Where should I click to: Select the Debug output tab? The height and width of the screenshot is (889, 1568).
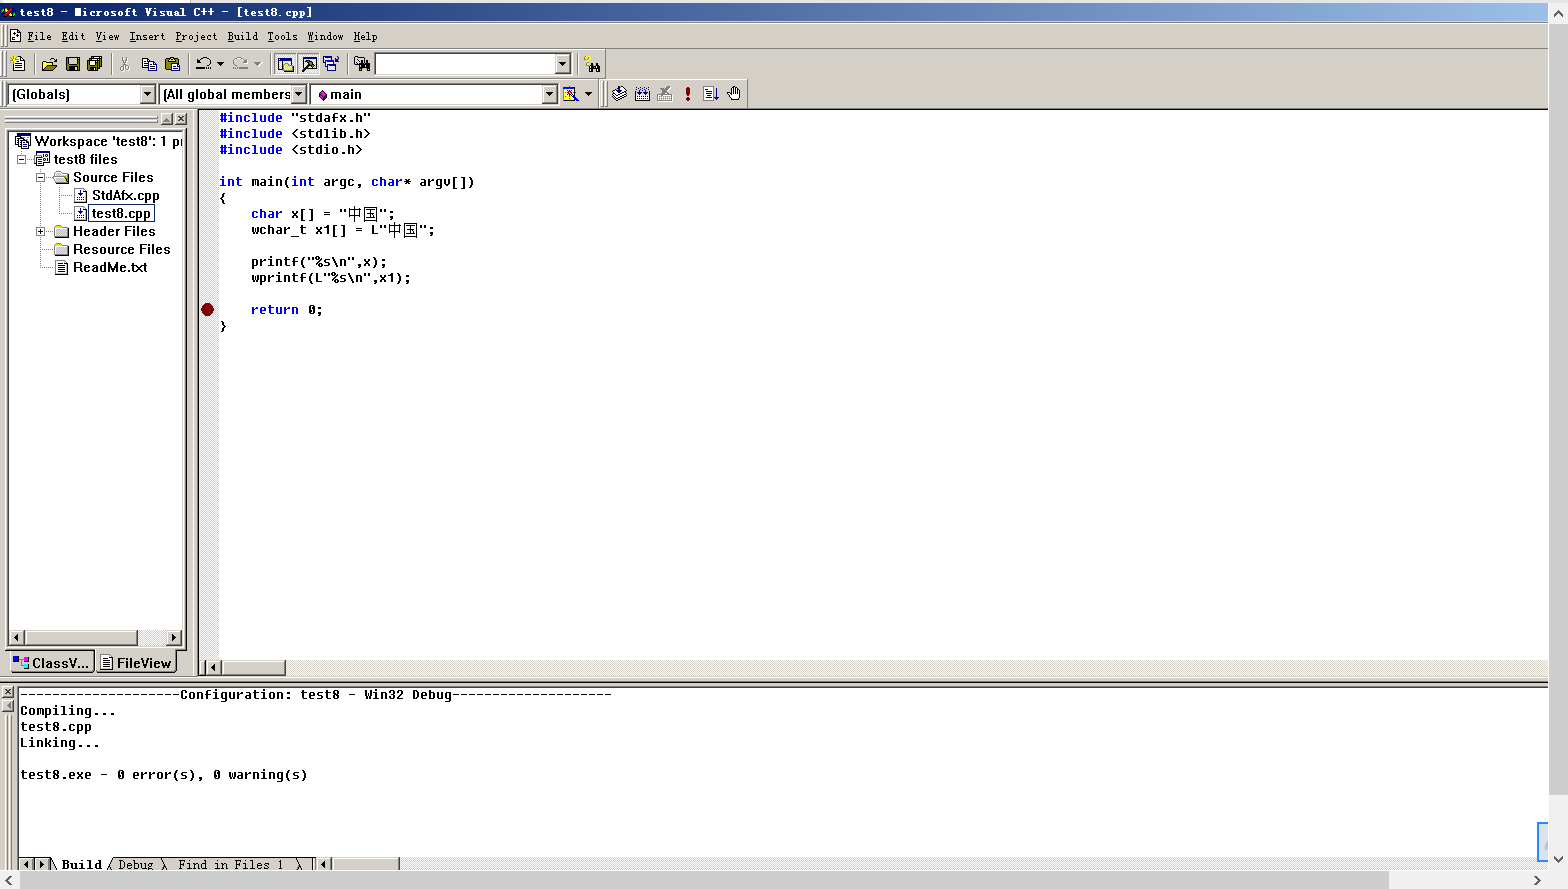click(x=136, y=864)
